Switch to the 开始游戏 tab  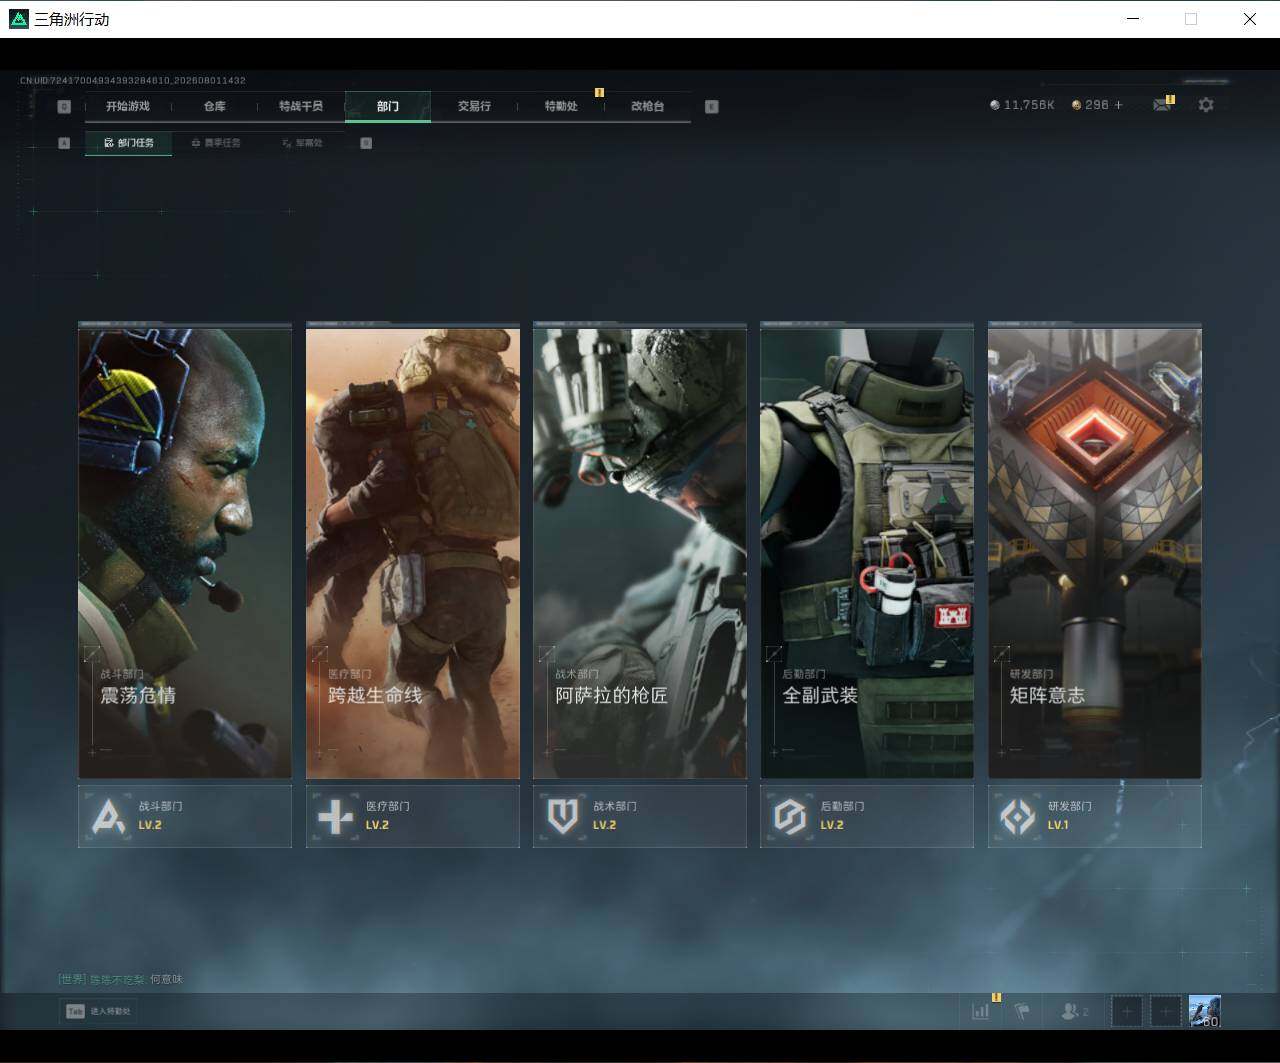(128, 106)
